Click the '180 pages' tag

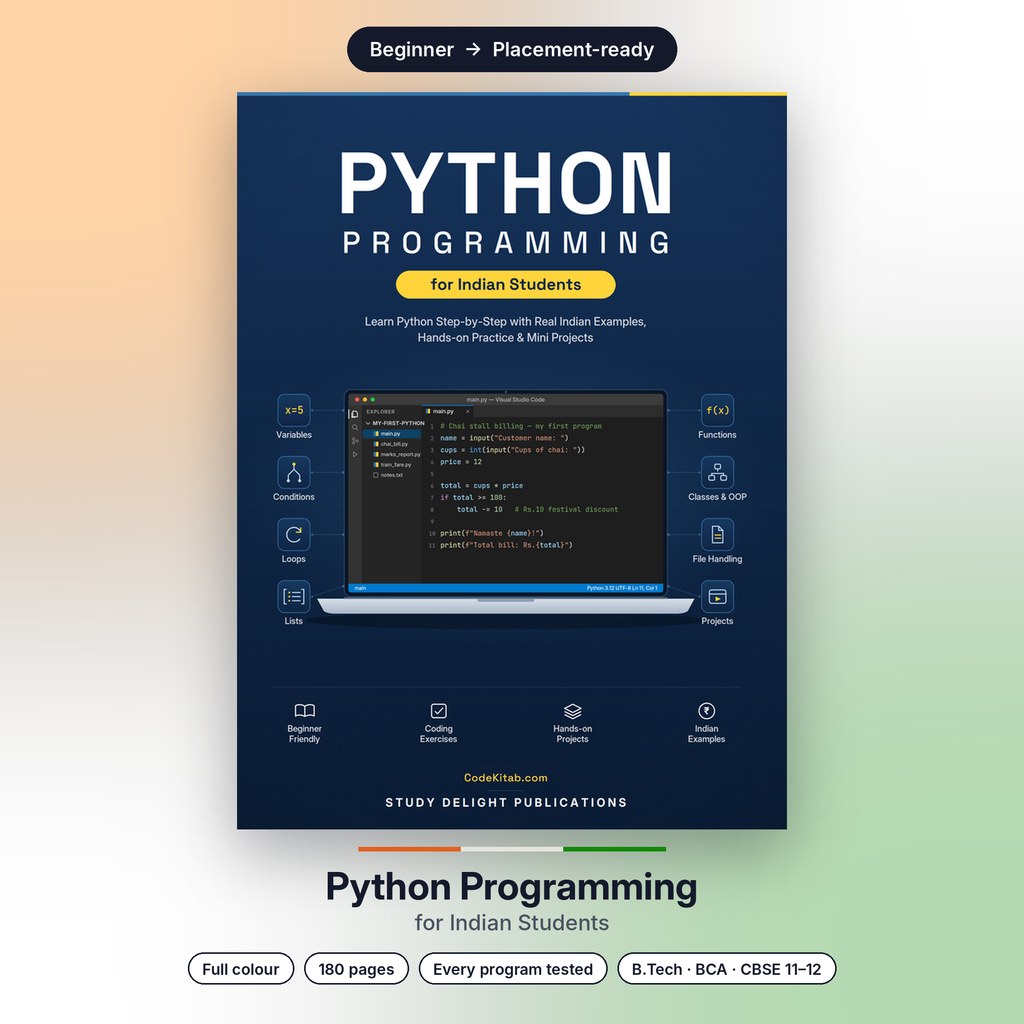click(357, 969)
